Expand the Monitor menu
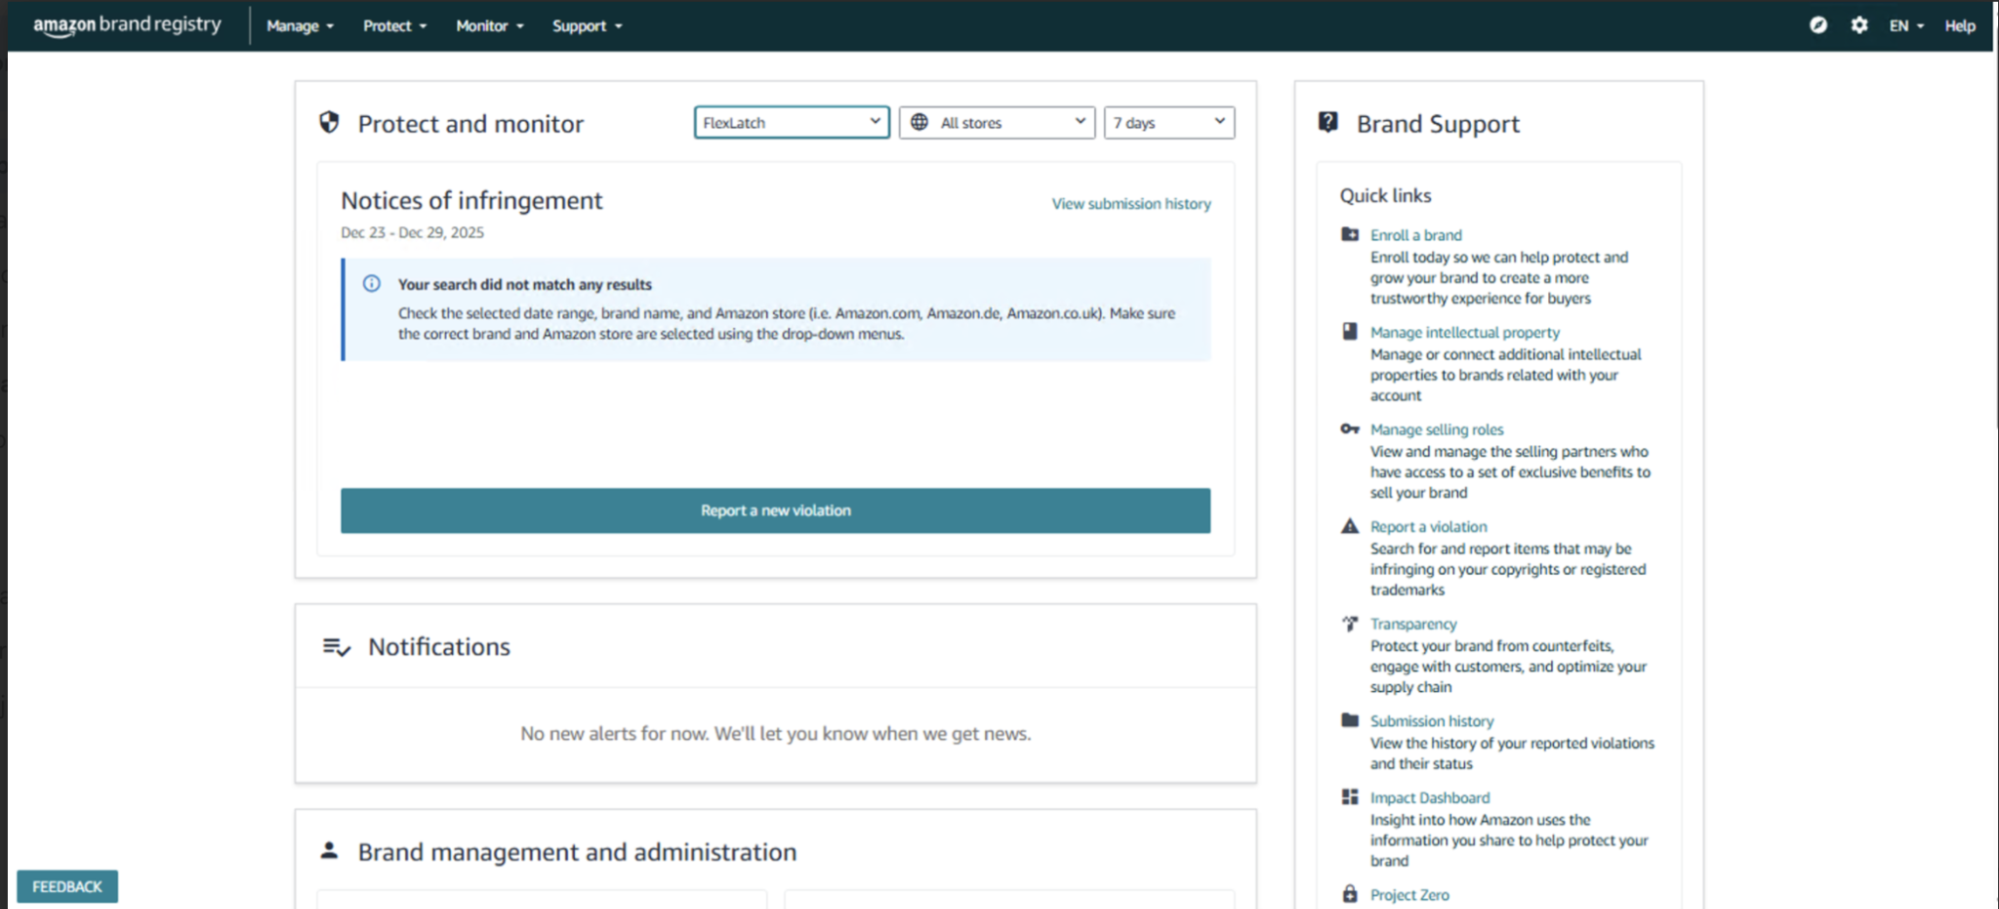 [x=489, y=26]
